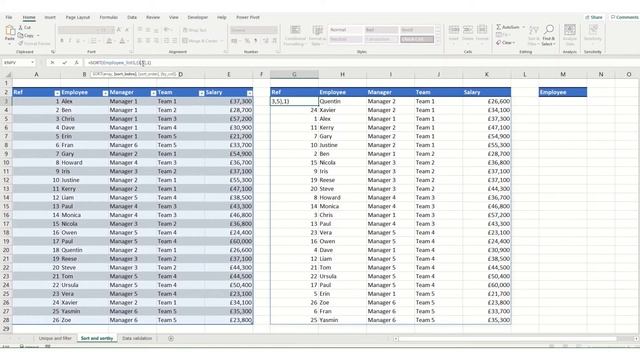Click the Decrease Font Size icon

(127, 30)
